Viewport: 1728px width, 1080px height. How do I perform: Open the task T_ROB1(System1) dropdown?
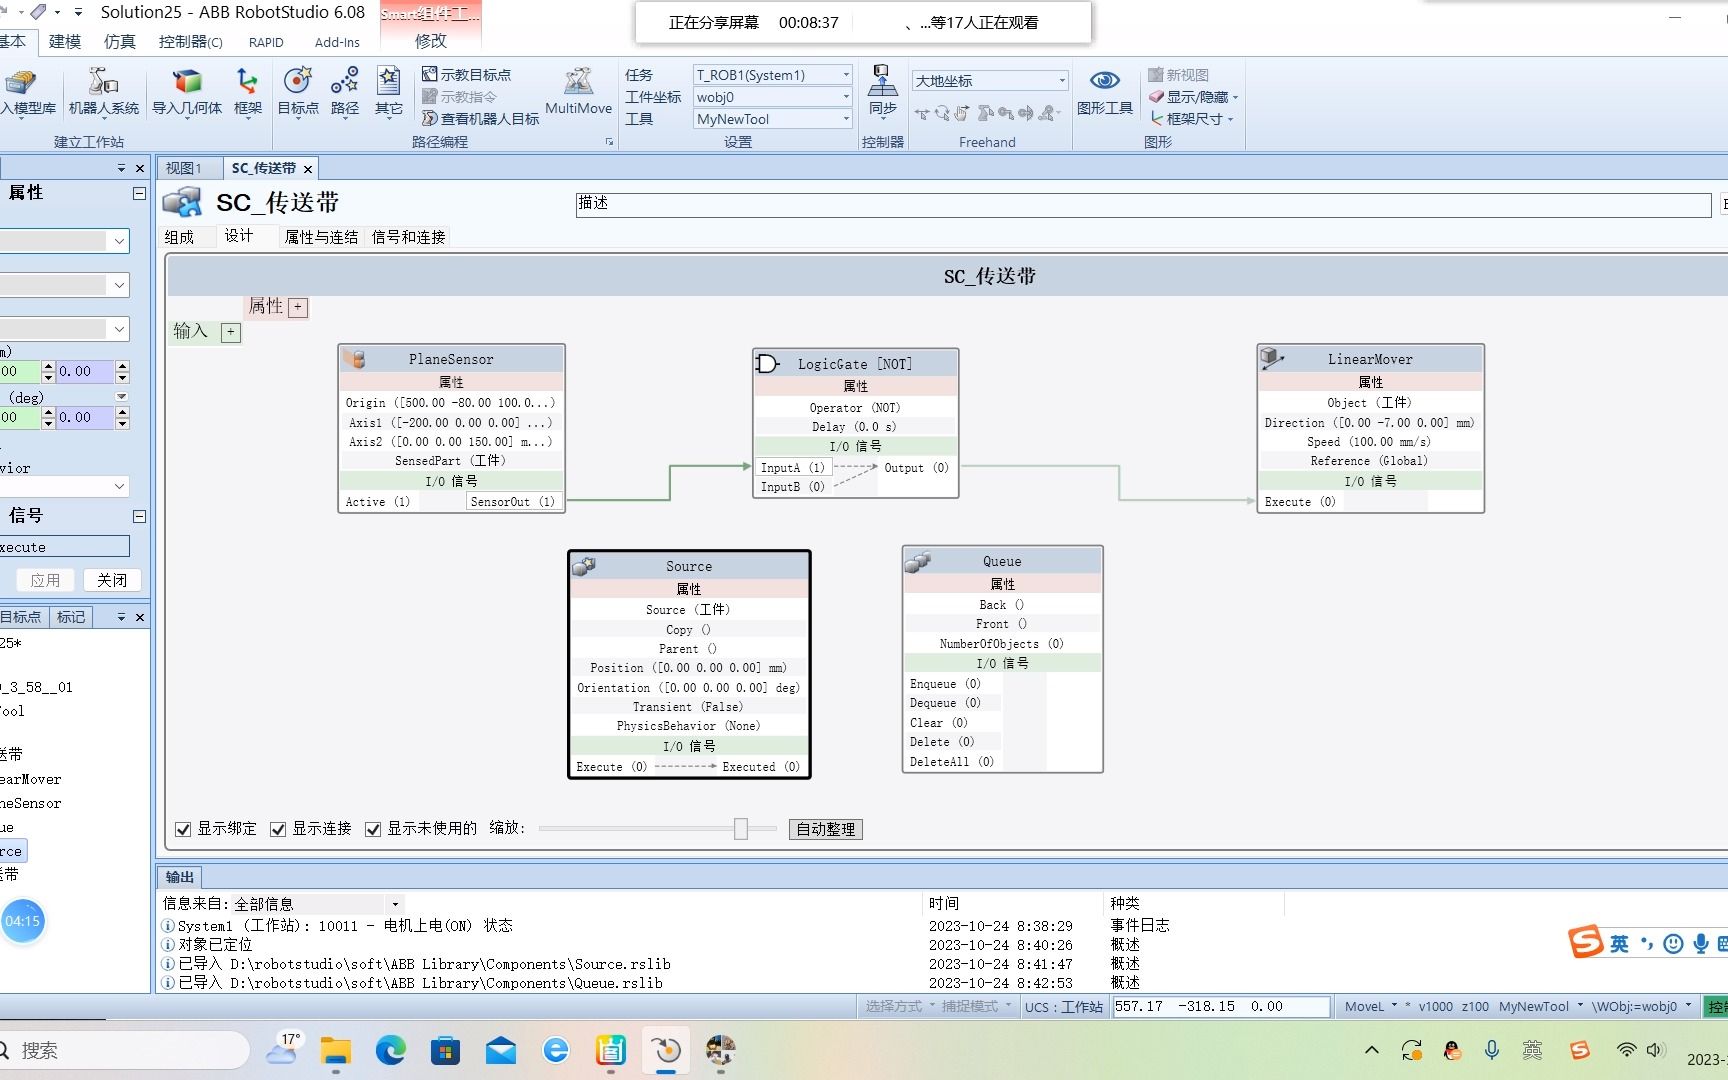click(x=845, y=75)
